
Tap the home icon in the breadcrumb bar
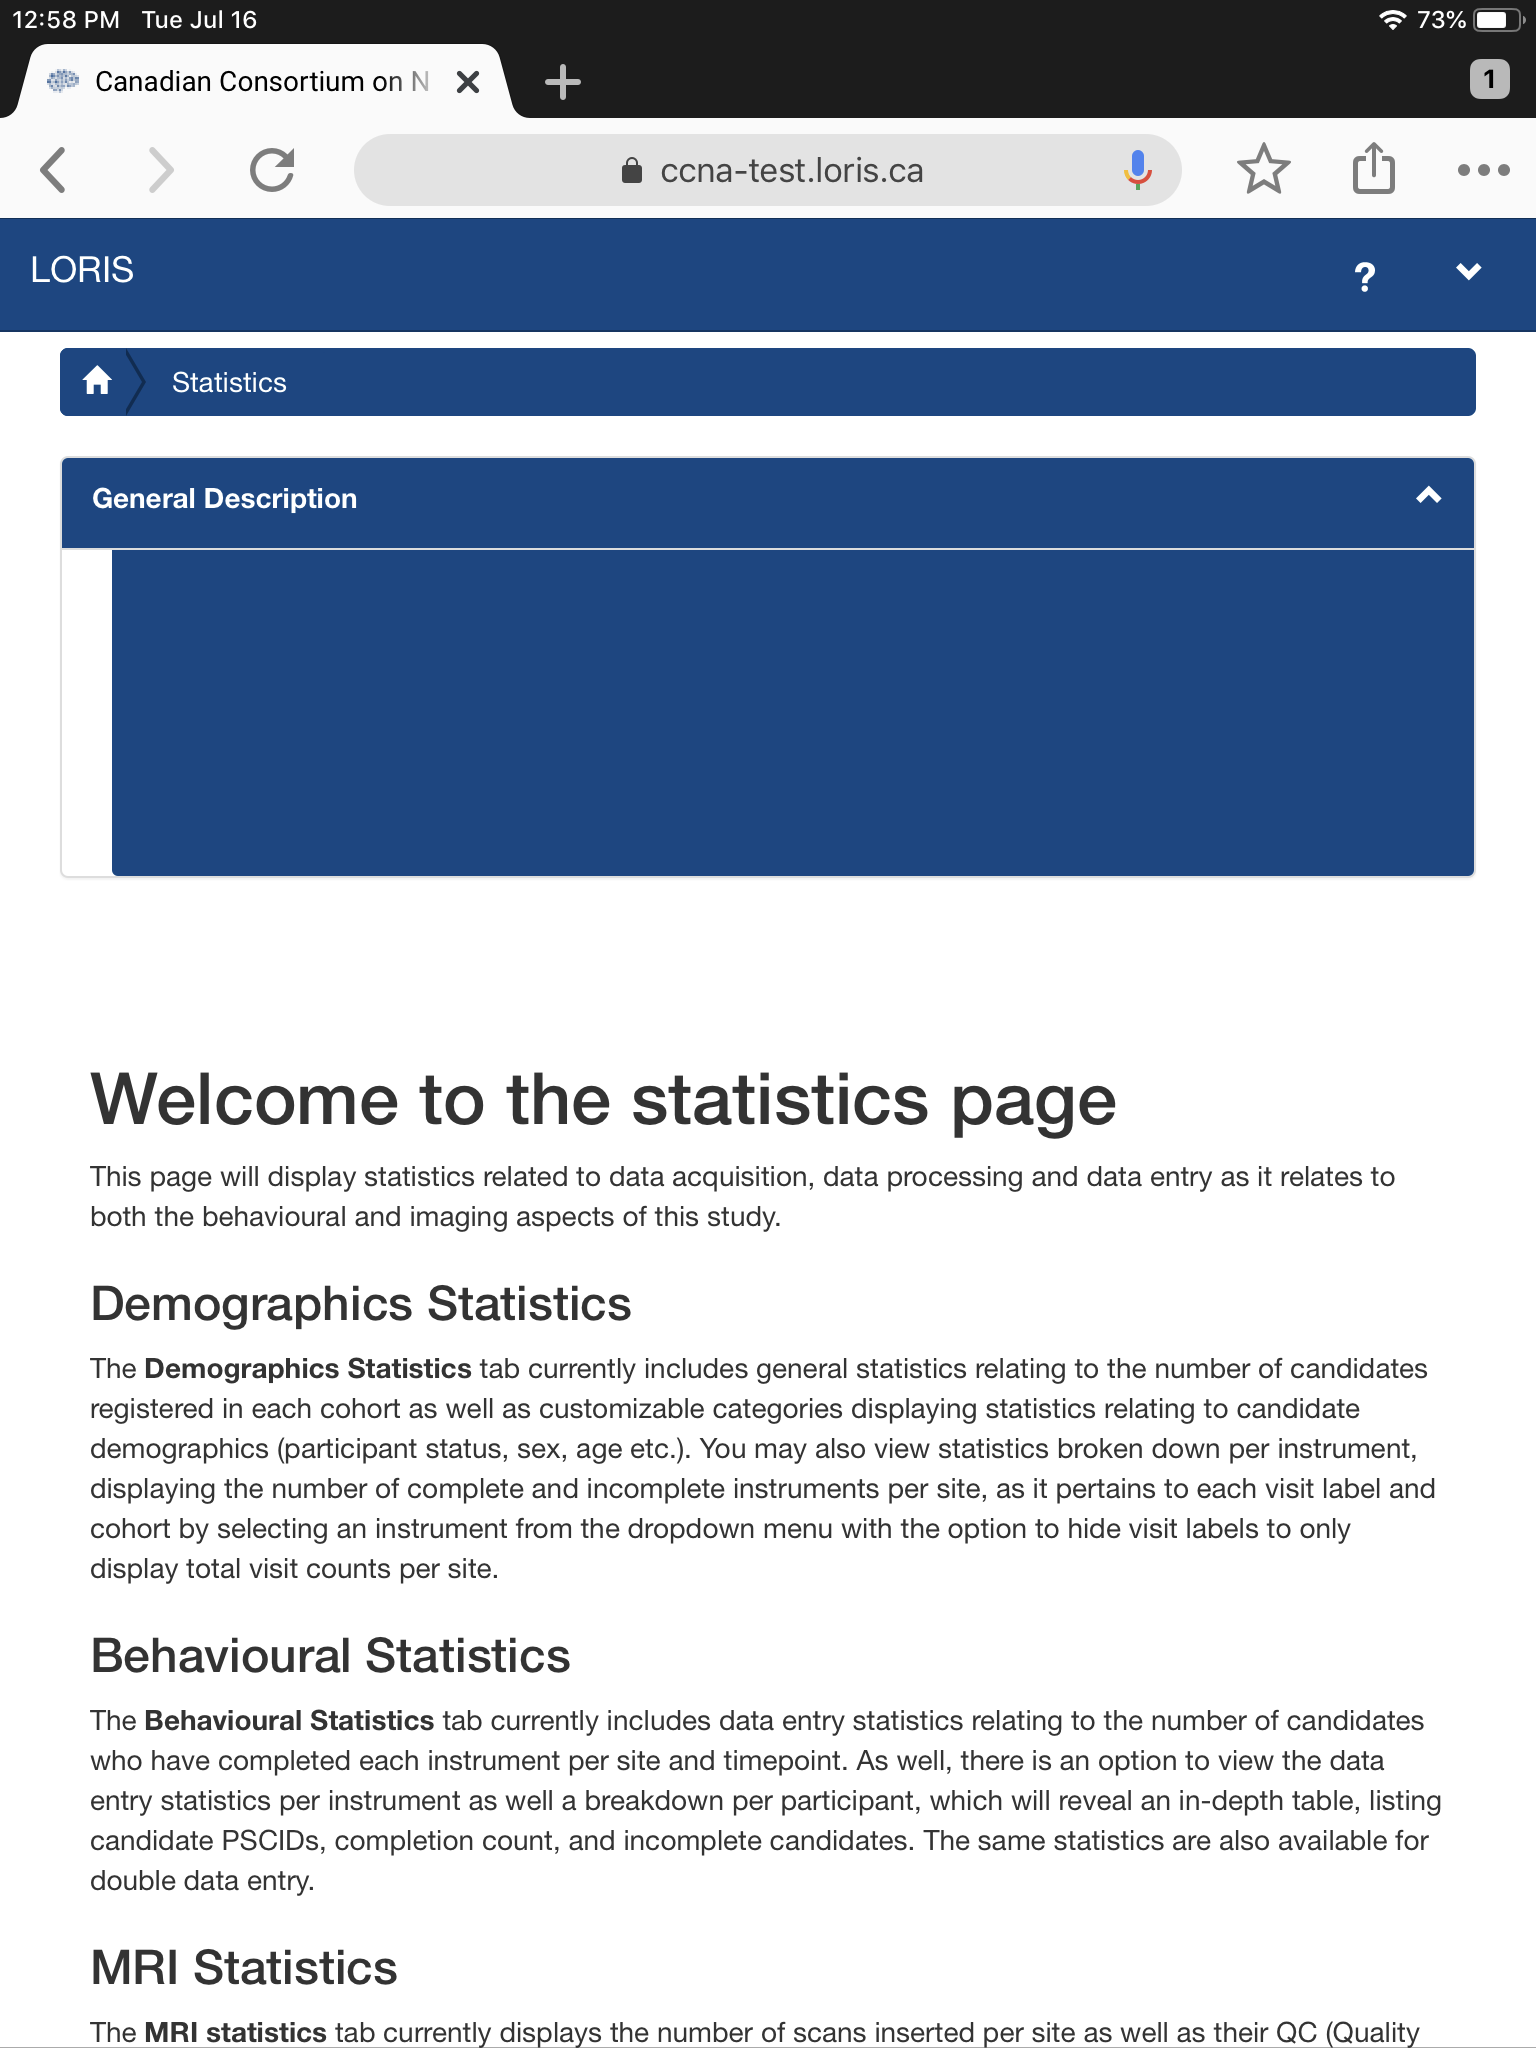point(99,381)
